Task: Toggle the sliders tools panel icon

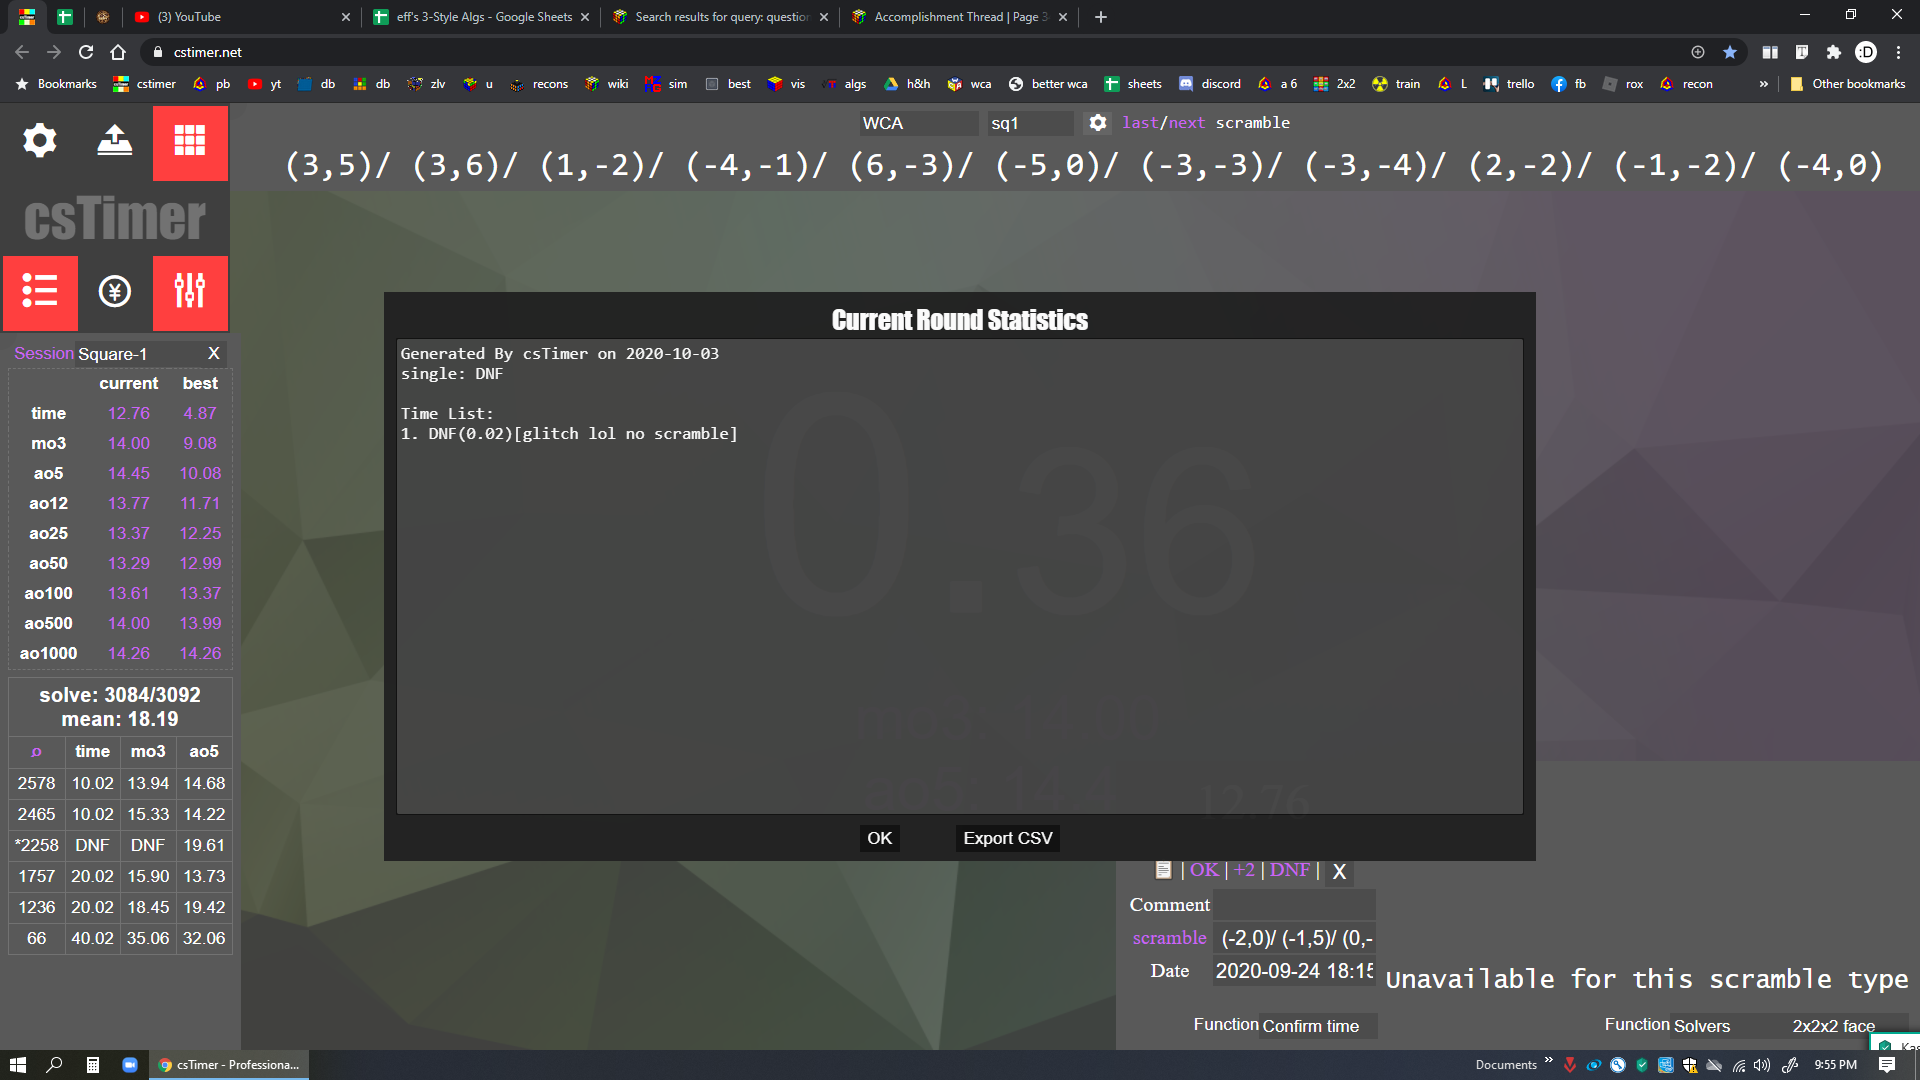Action: pyautogui.click(x=190, y=292)
